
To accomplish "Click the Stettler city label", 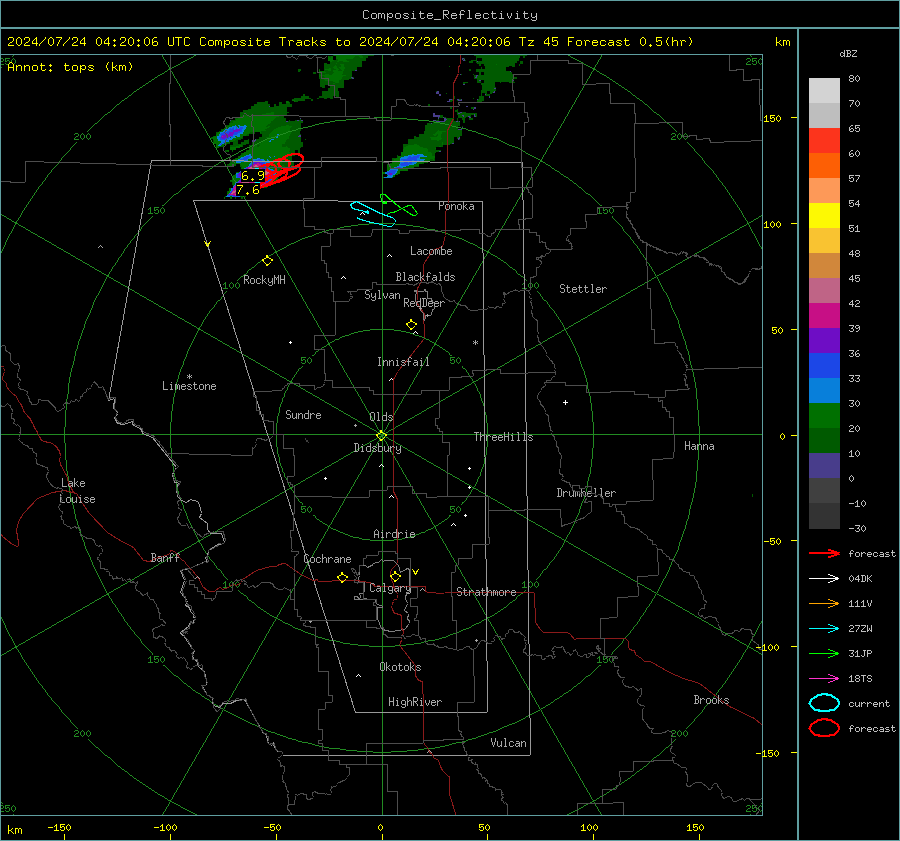I will [583, 289].
